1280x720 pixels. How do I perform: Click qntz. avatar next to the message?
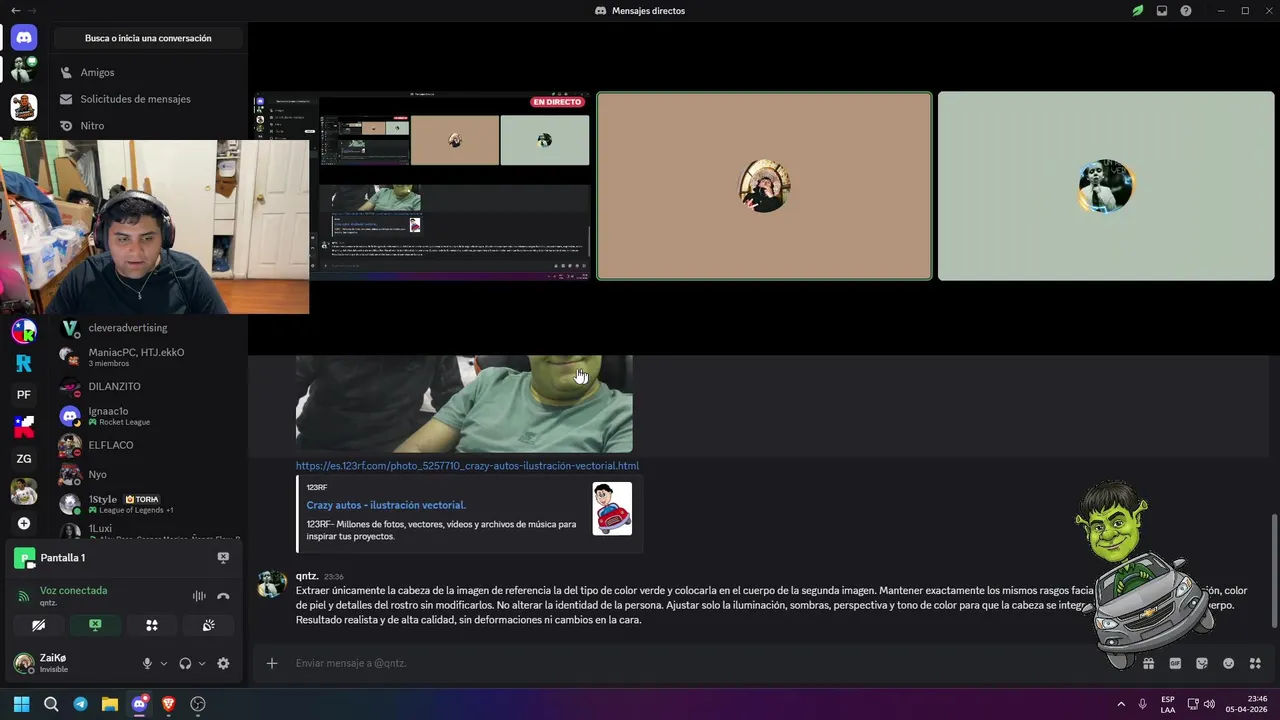tap(272, 584)
